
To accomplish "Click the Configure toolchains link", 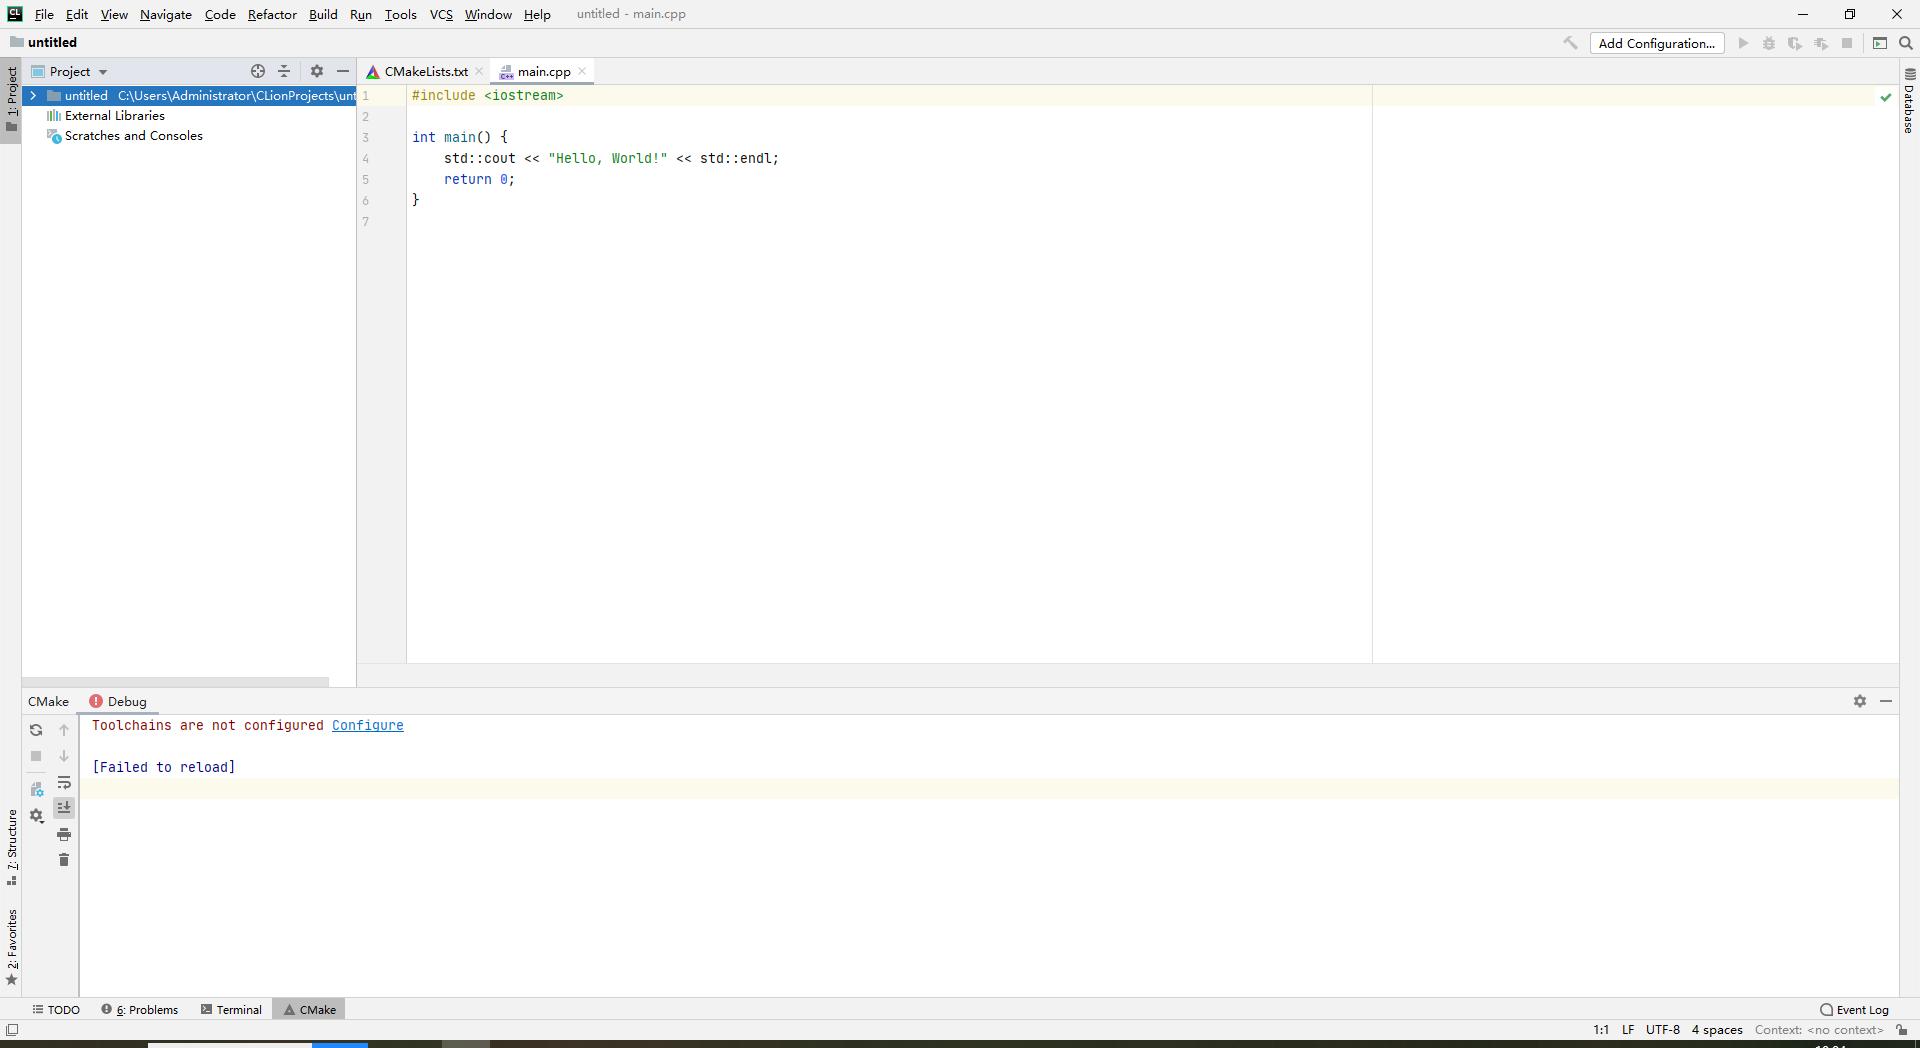I will 368,726.
